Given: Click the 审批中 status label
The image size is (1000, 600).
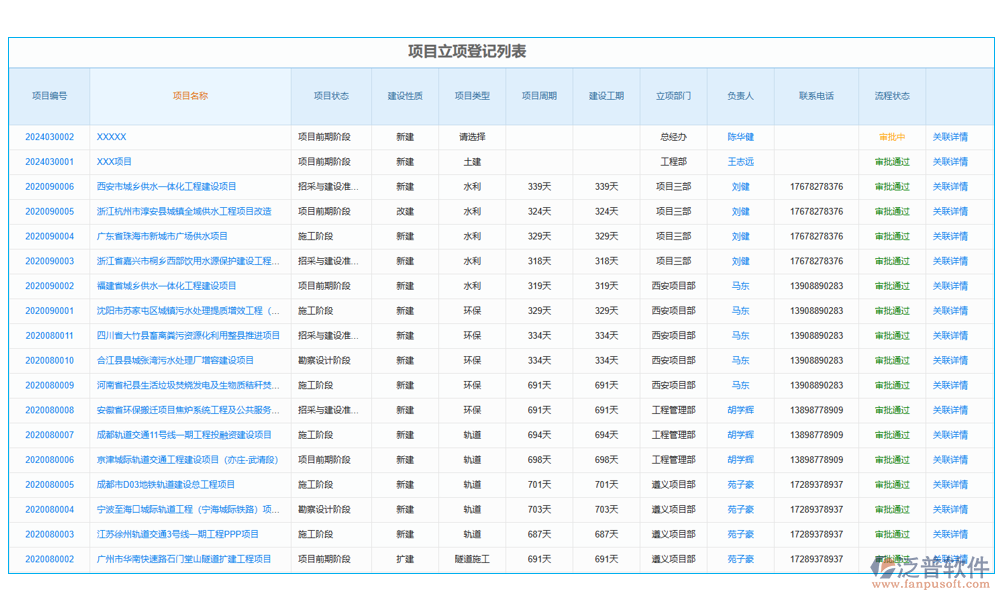Looking at the screenshot, I should [x=891, y=137].
